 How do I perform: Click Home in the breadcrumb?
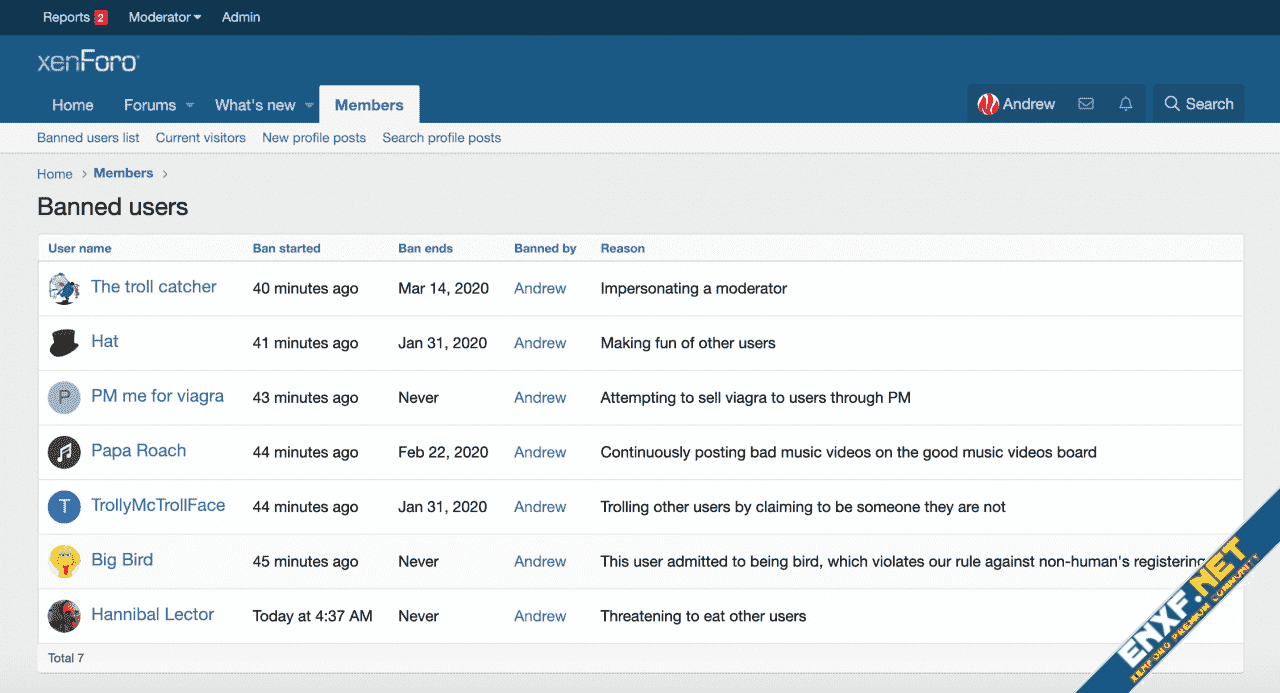point(55,174)
